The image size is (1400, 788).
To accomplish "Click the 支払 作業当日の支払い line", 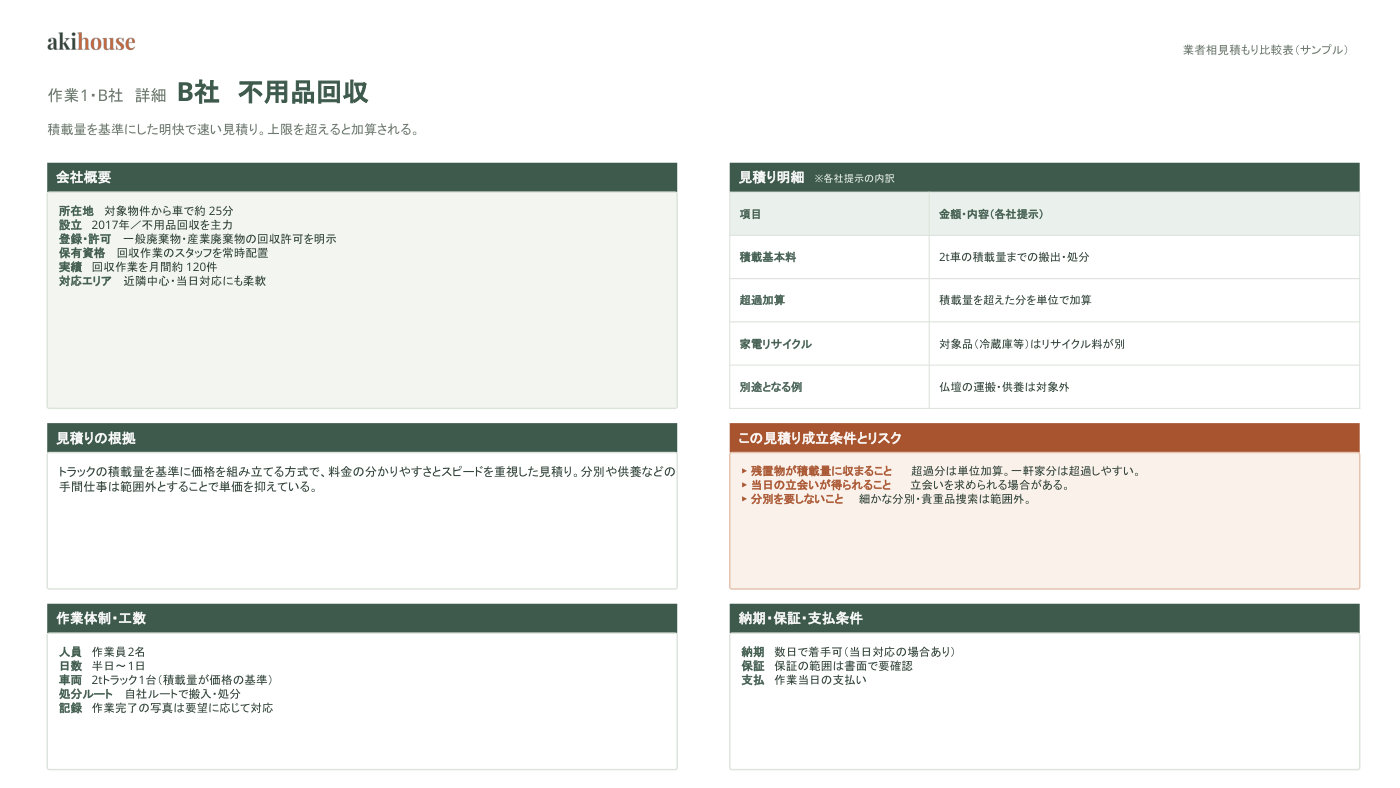I will tap(804, 680).
